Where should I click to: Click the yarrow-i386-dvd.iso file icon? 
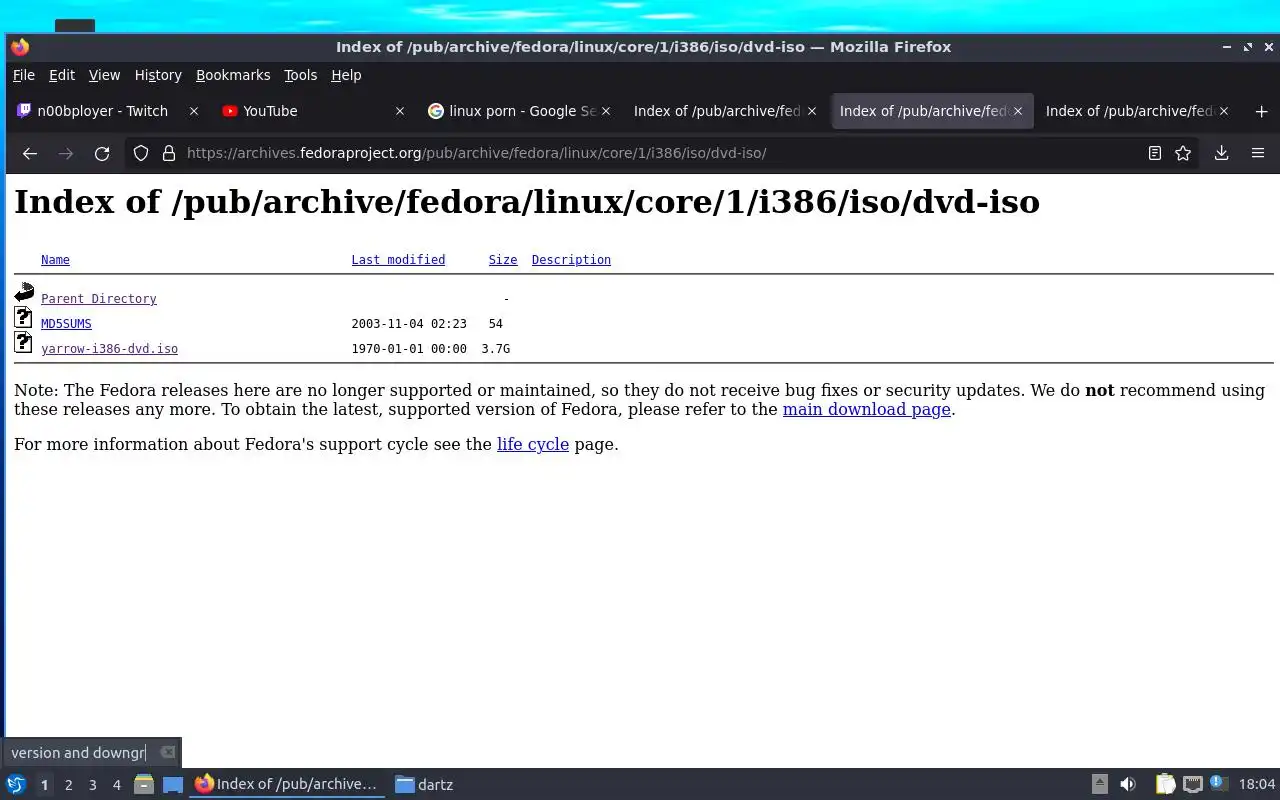click(23, 343)
